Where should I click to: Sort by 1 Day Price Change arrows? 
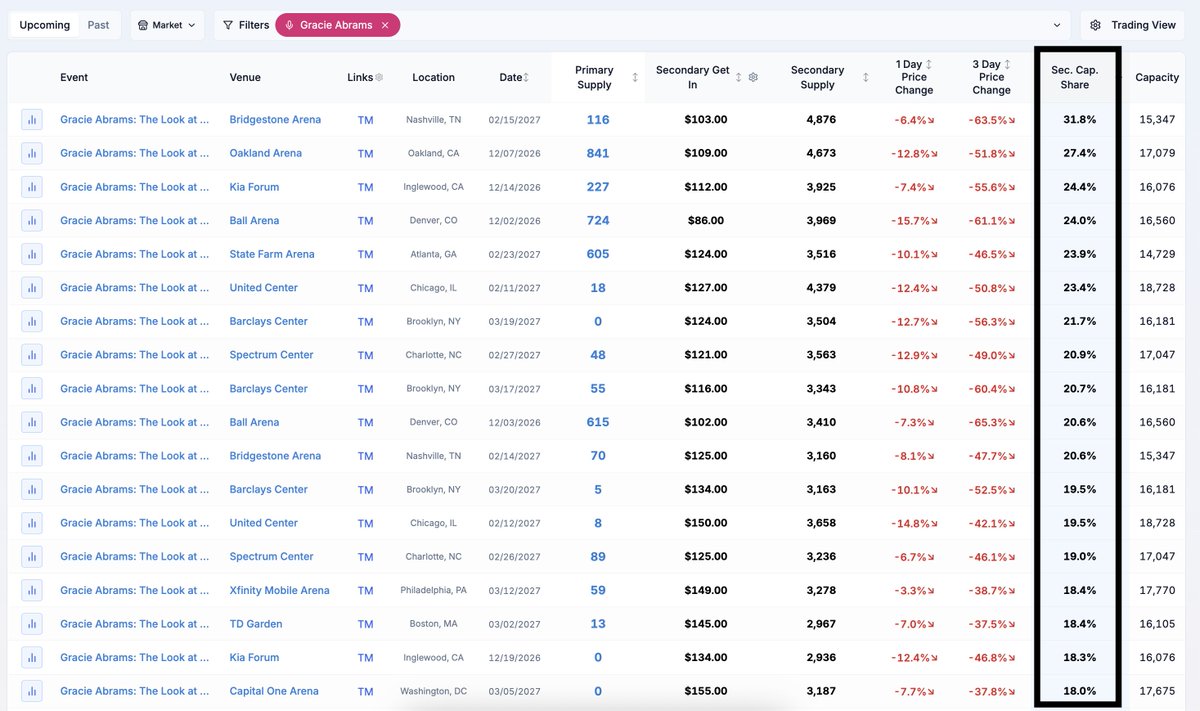[929, 64]
